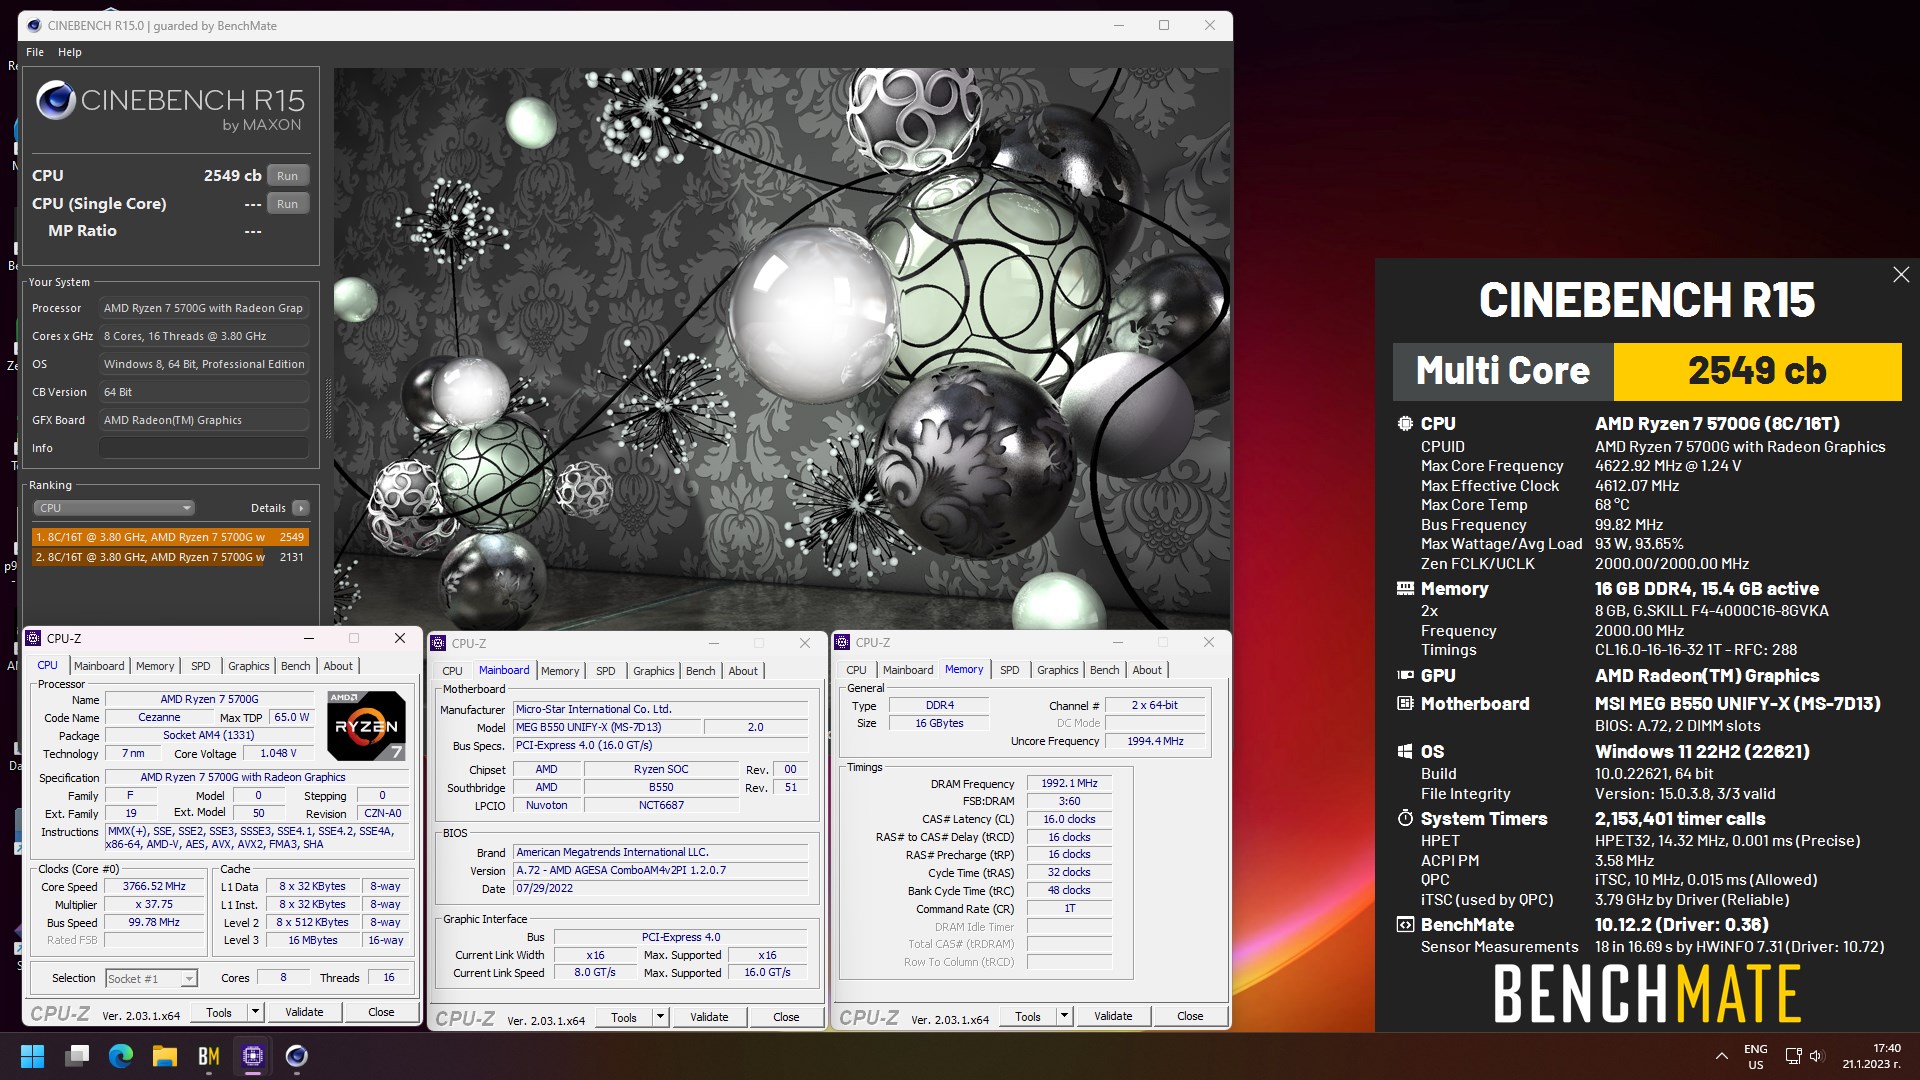Open File Explorer from taskbar
This screenshot has height=1080, width=1920.
coord(165,1056)
